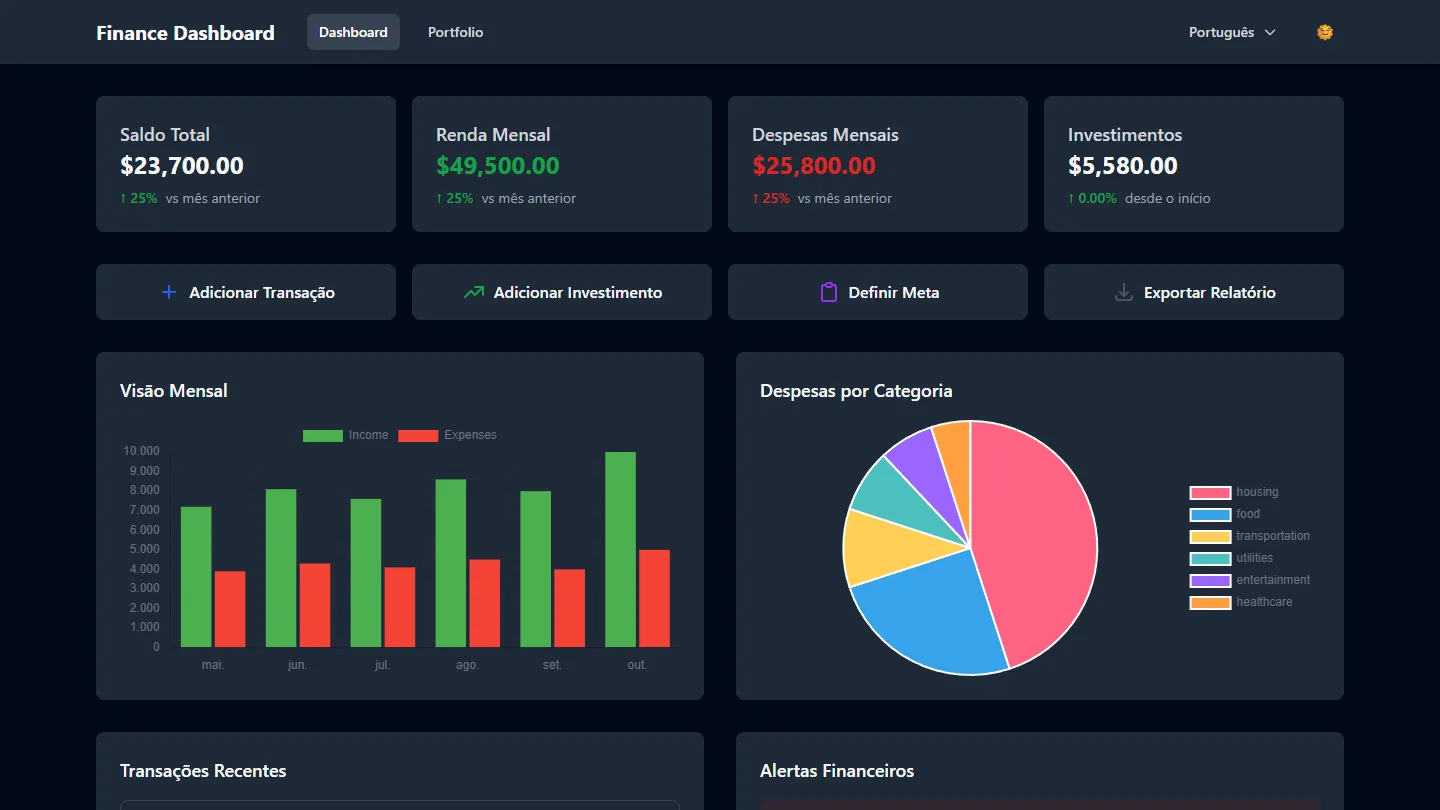Click the jun. label on the chart axis
1440x810 pixels.
click(x=298, y=665)
